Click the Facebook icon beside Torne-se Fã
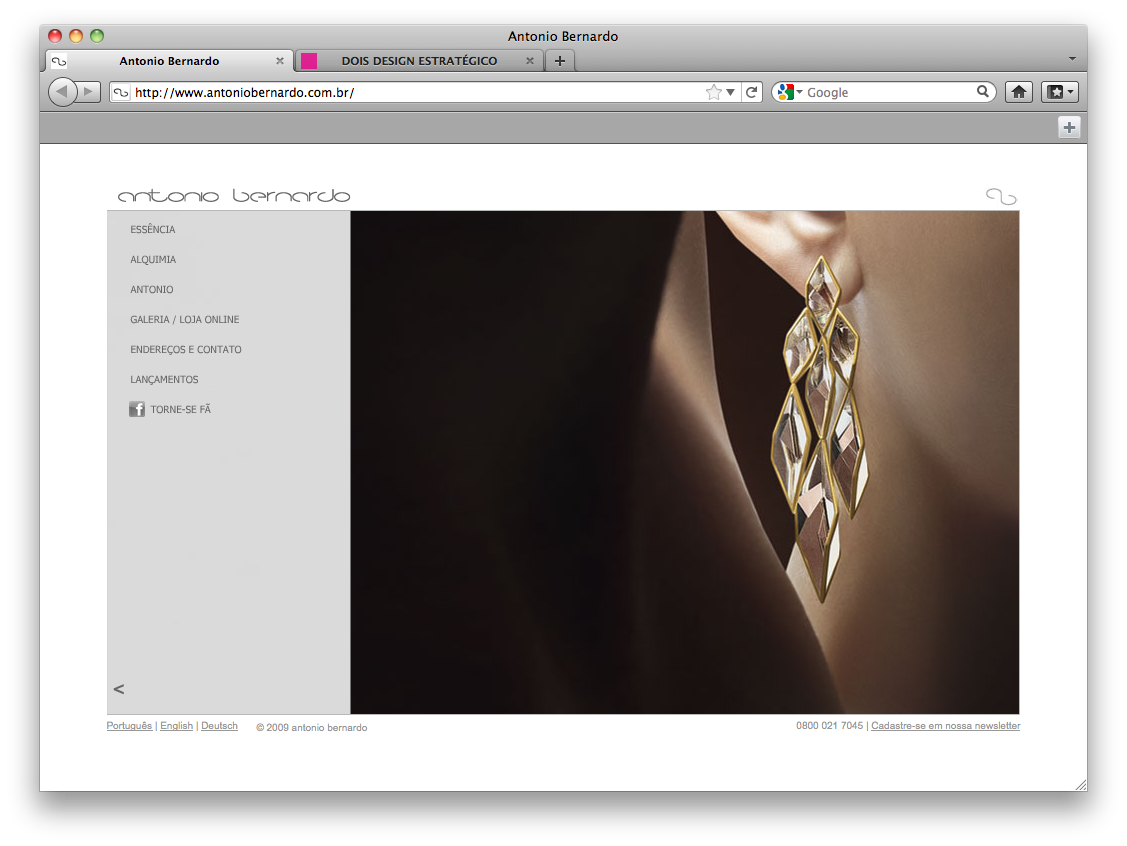The width and height of the screenshot is (1127, 846). pyautogui.click(x=137, y=409)
